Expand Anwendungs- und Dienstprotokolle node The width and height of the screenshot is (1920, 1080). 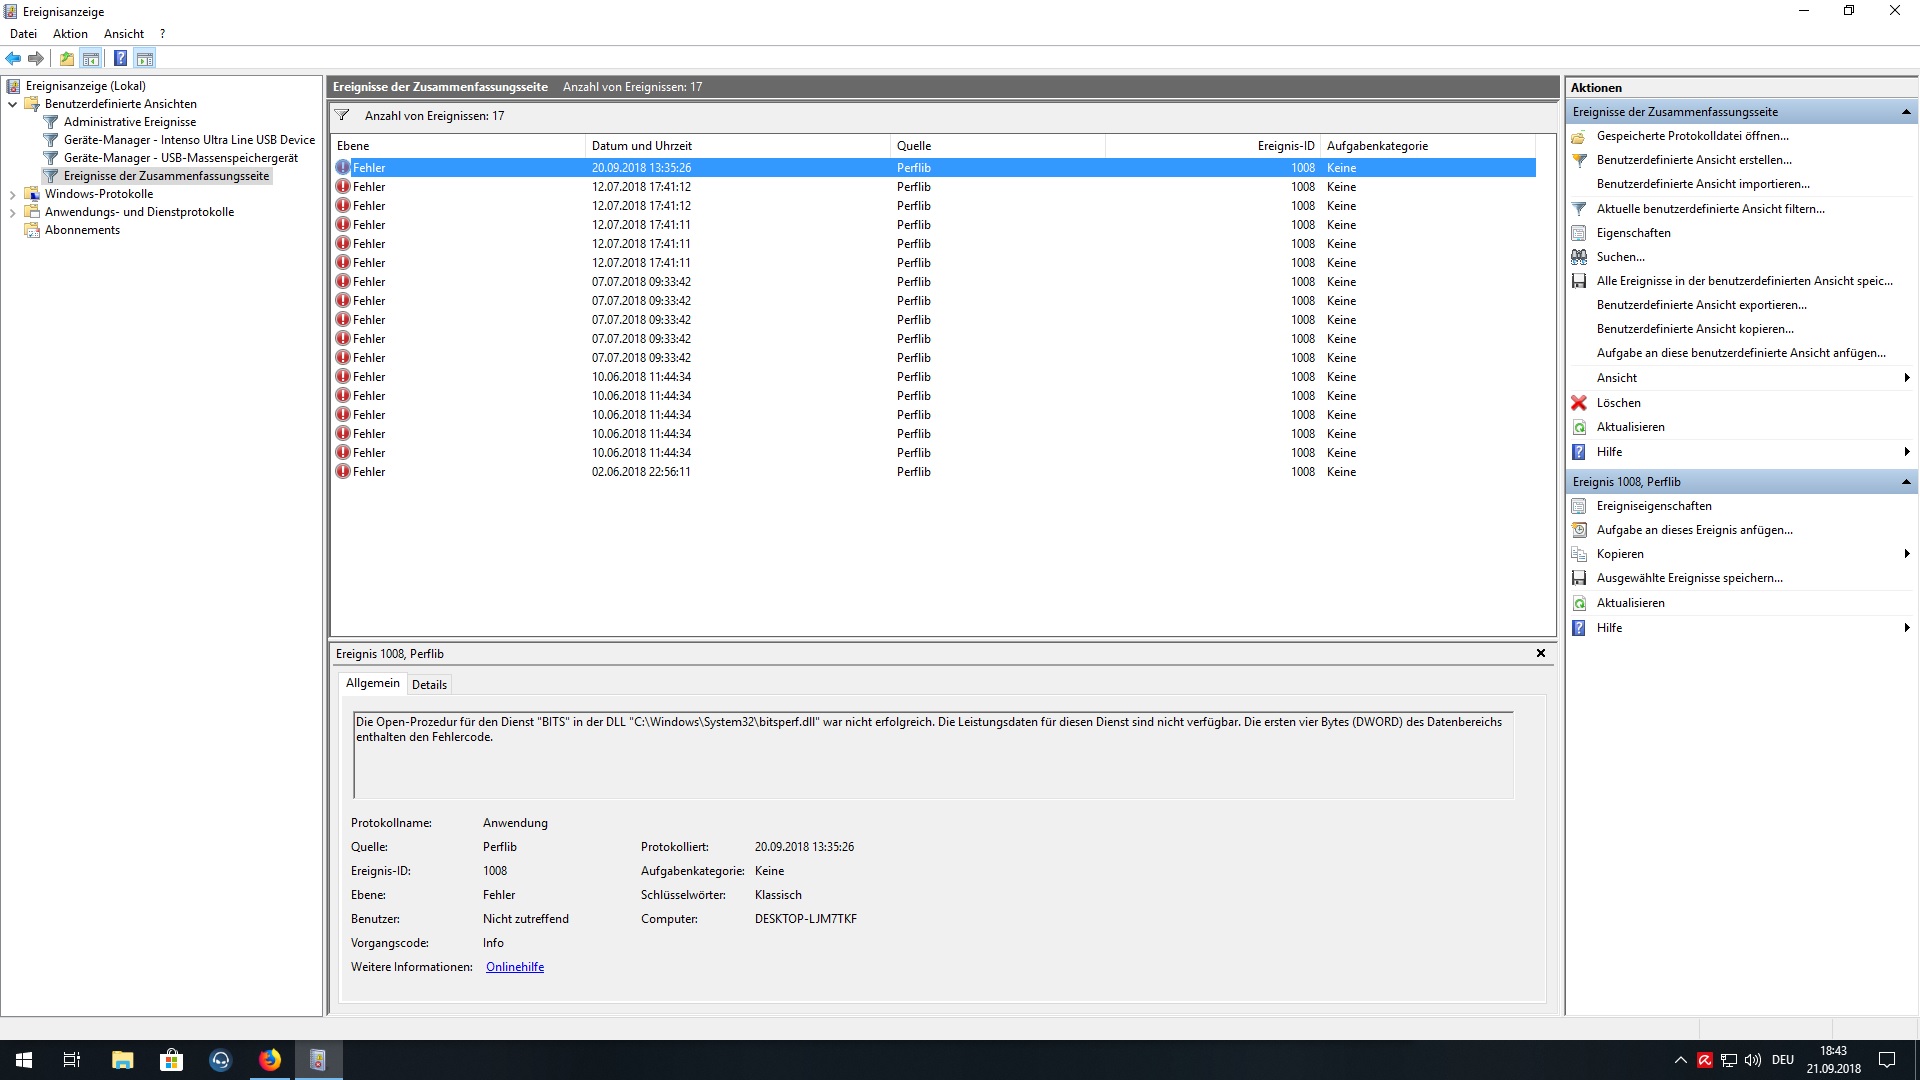tap(13, 212)
